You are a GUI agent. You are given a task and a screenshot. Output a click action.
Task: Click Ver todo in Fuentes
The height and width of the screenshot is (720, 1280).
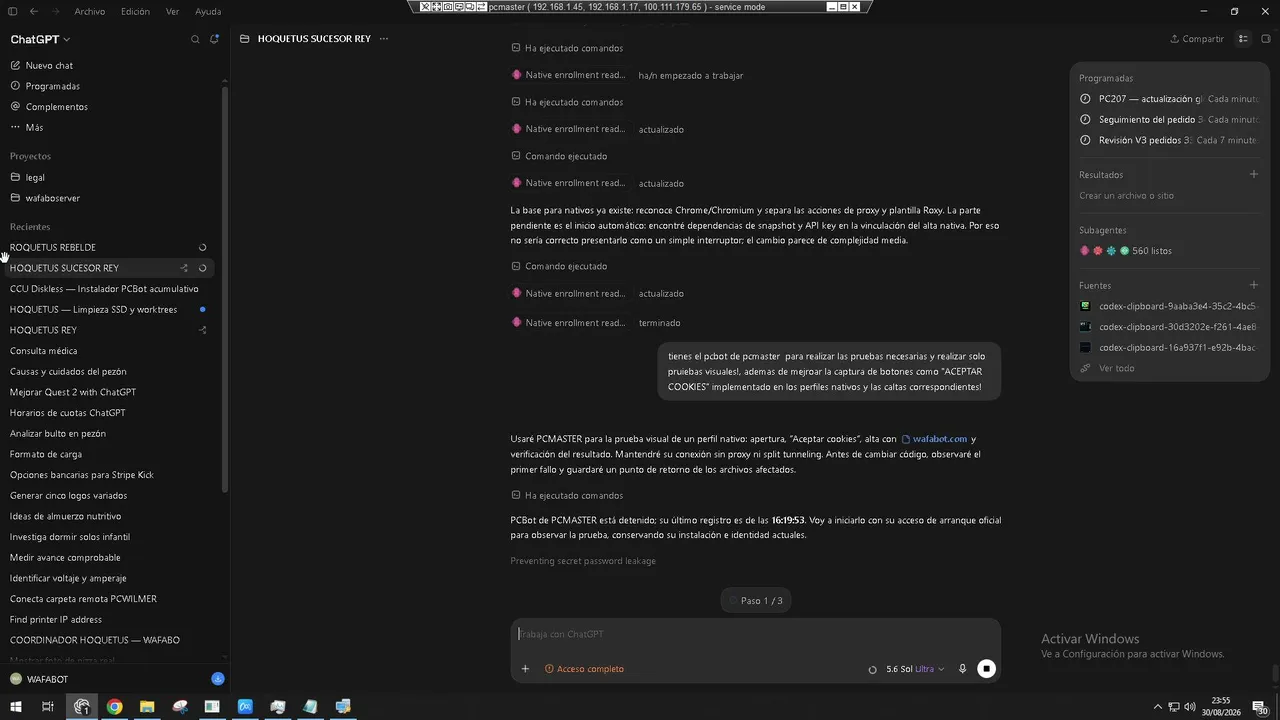tap(1107, 368)
